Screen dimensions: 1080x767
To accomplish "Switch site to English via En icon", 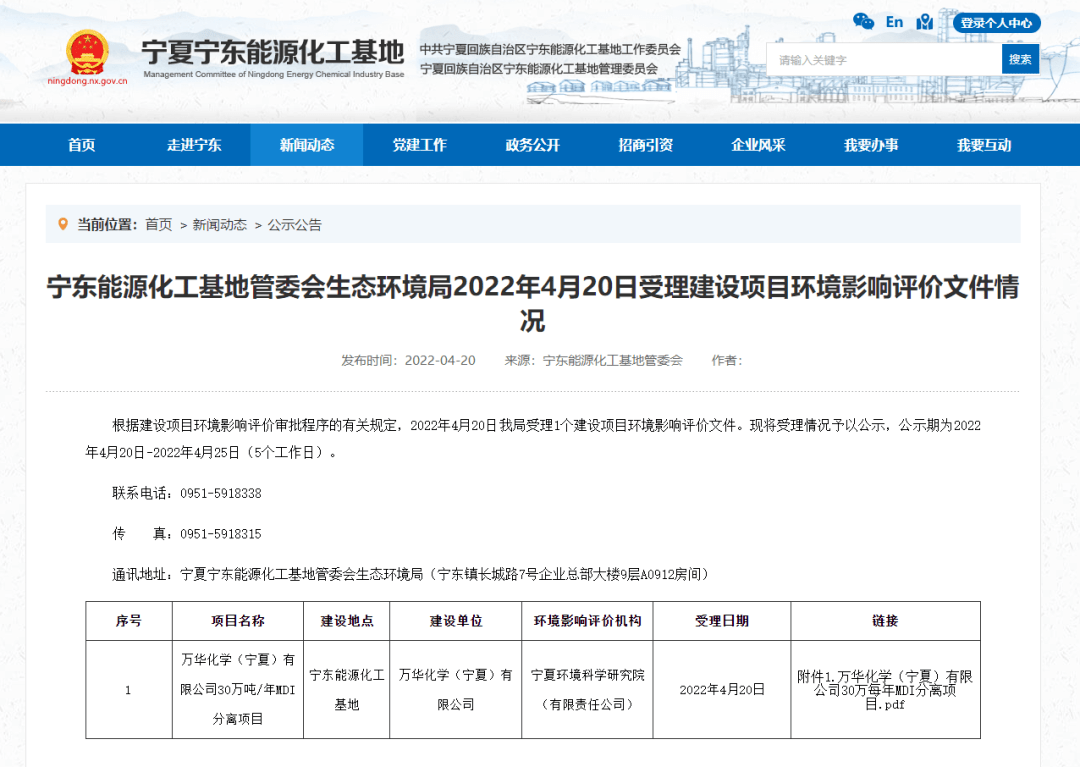I will click(x=894, y=21).
